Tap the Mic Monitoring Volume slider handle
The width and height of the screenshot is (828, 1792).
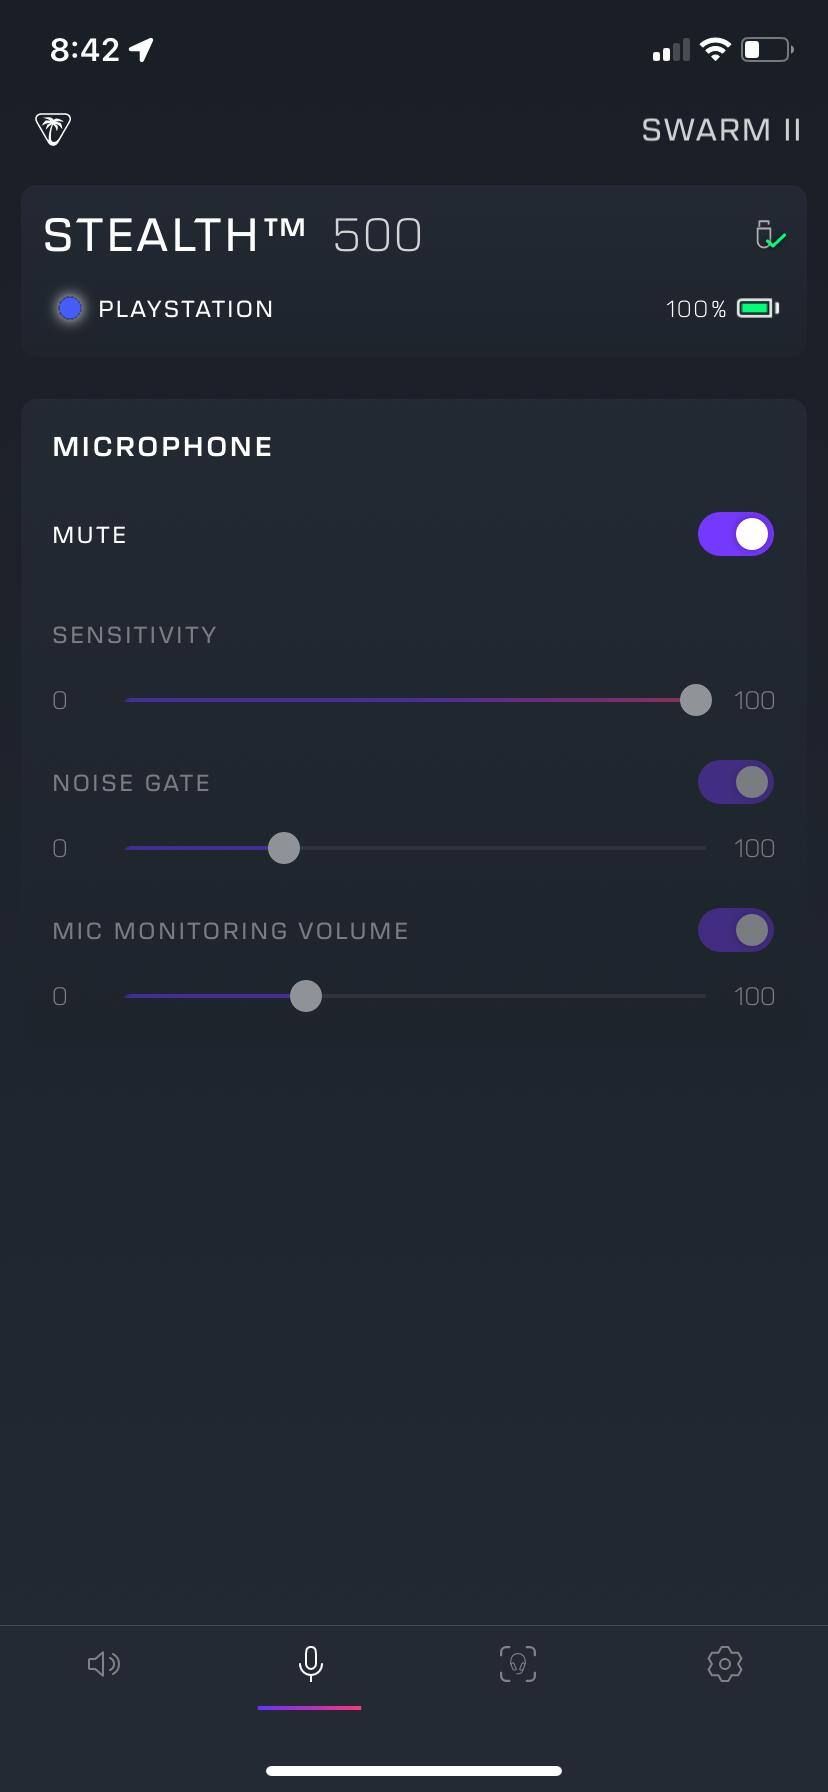pyautogui.click(x=306, y=996)
